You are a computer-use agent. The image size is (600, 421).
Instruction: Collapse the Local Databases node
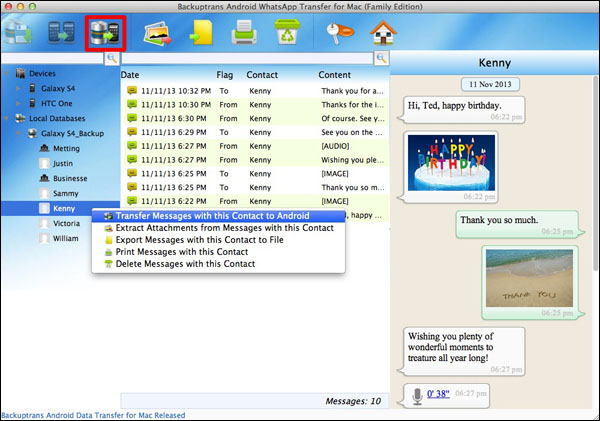(x=7, y=118)
